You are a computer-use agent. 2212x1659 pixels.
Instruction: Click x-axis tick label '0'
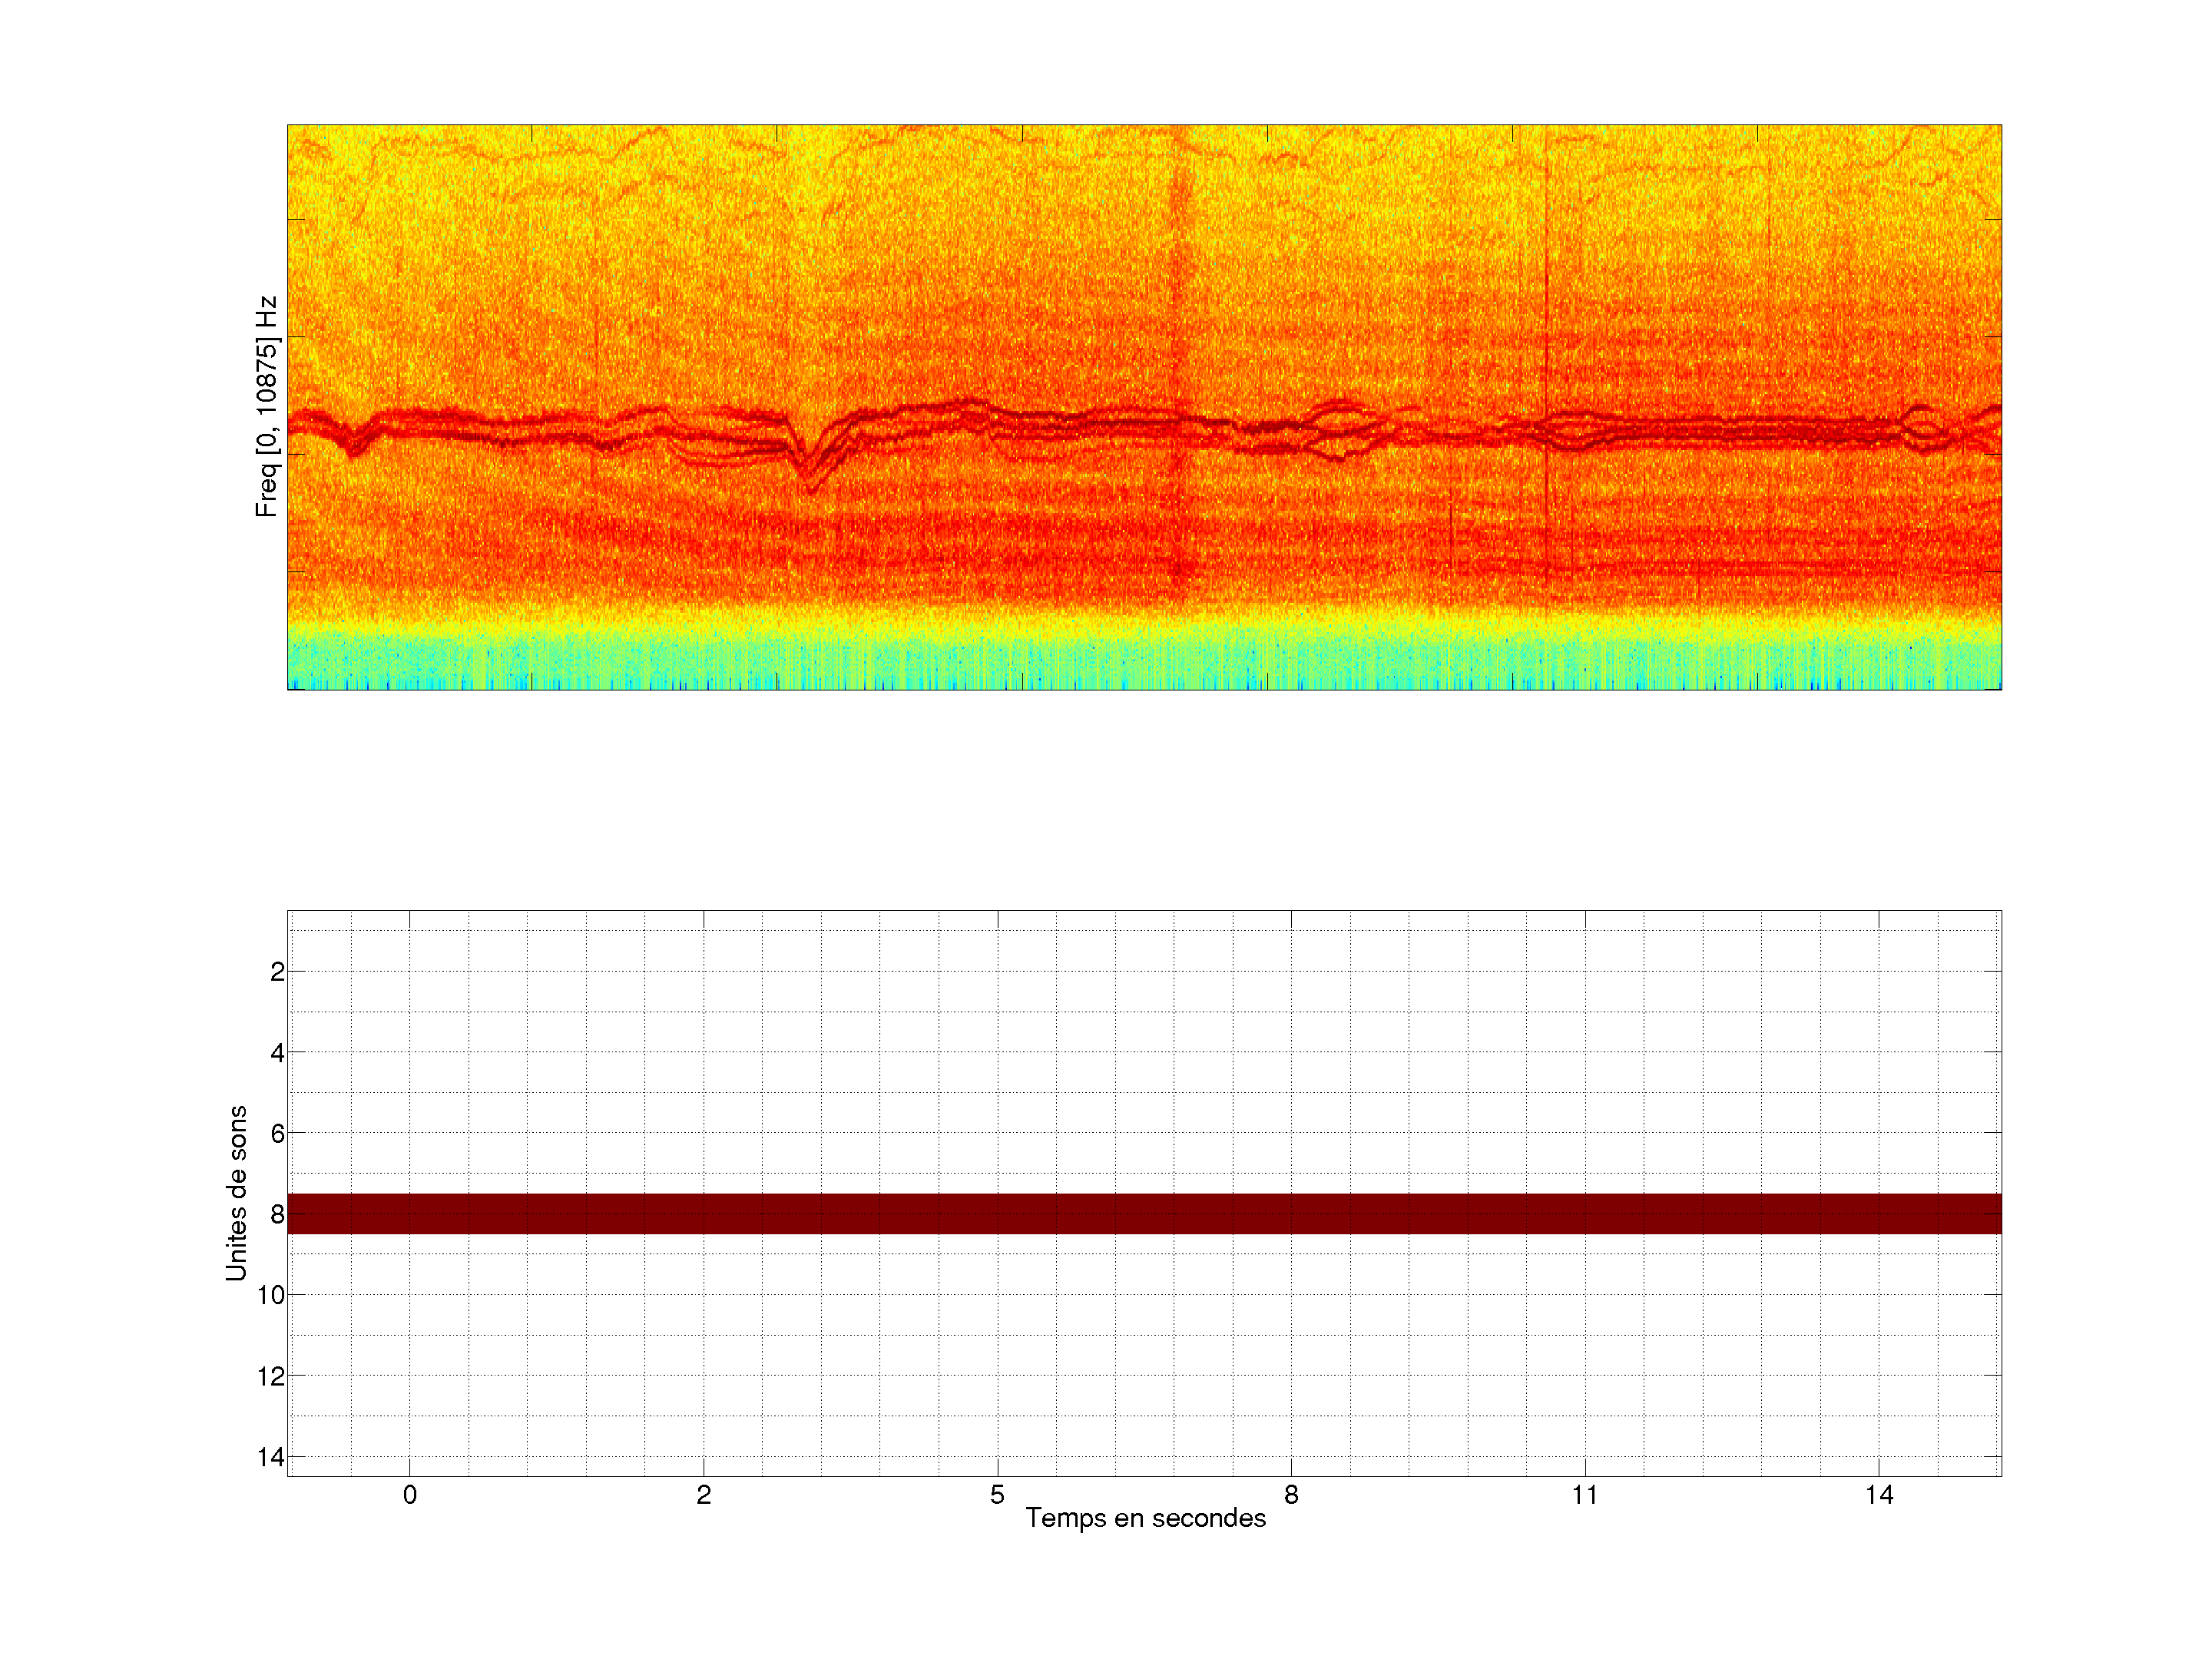tap(410, 1495)
